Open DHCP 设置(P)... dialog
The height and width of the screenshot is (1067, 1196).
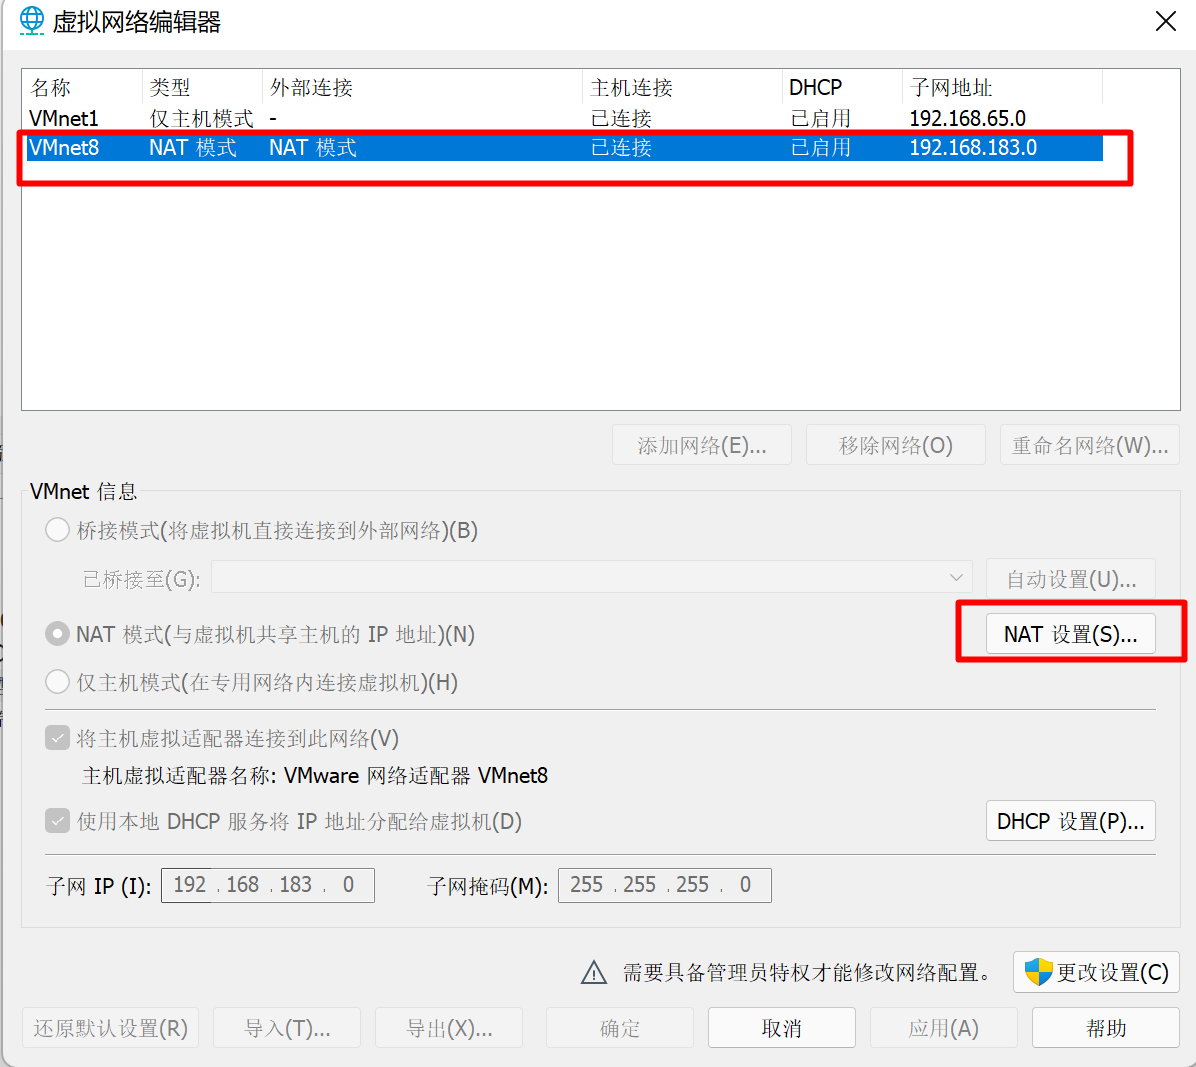click(x=1071, y=821)
